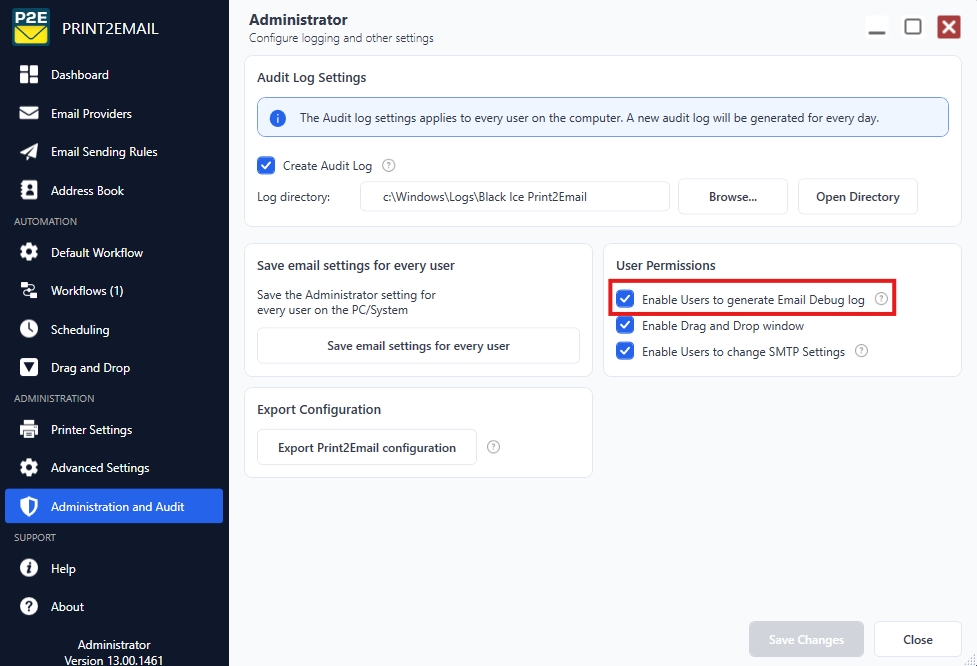977x666 pixels.
Task: Open the Dashboard grid icon
Action: click(x=29, y=75)
